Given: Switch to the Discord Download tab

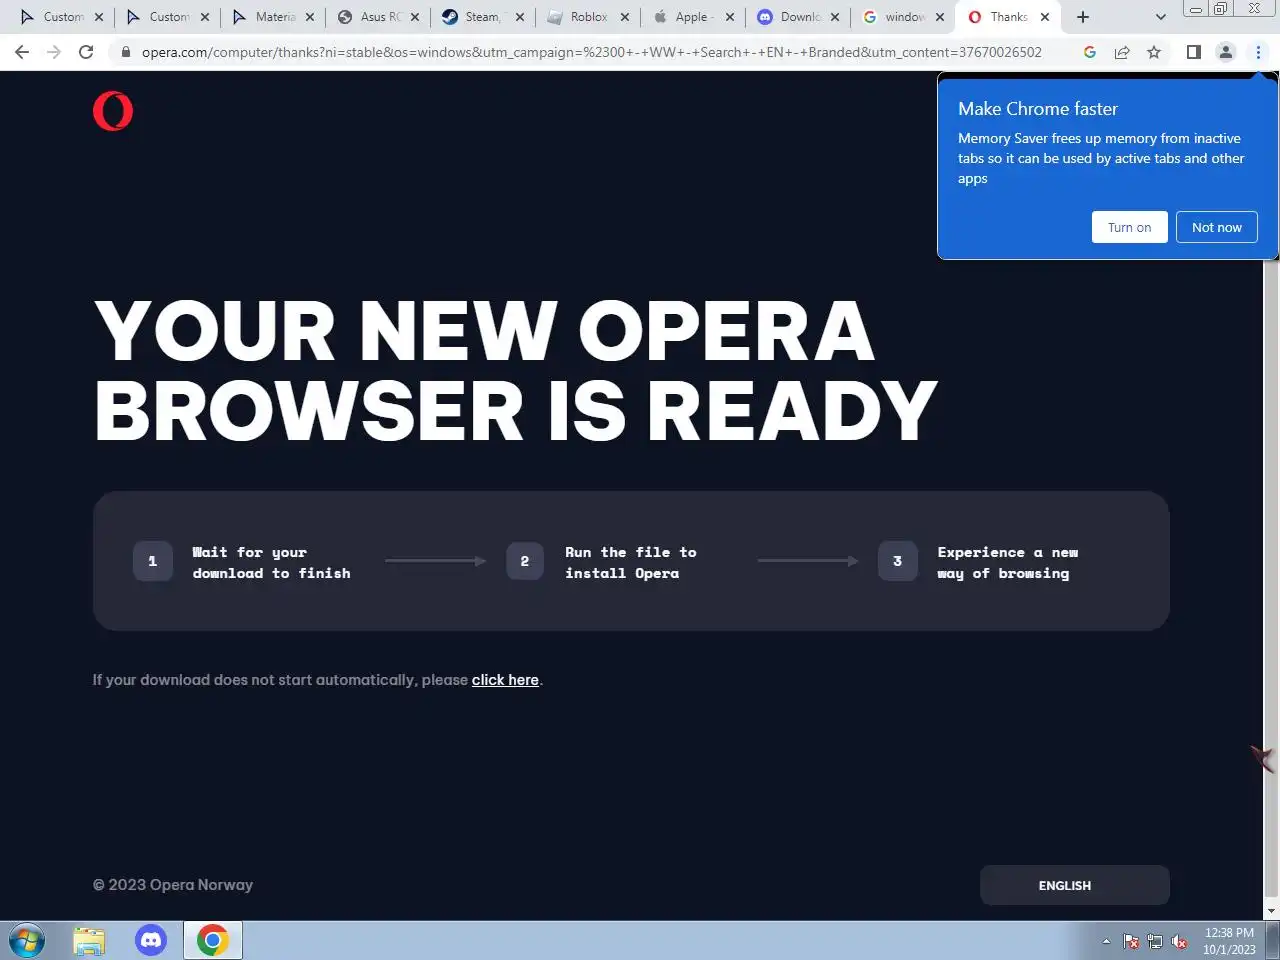Looking at the screenshot, I should click(799, 17).
